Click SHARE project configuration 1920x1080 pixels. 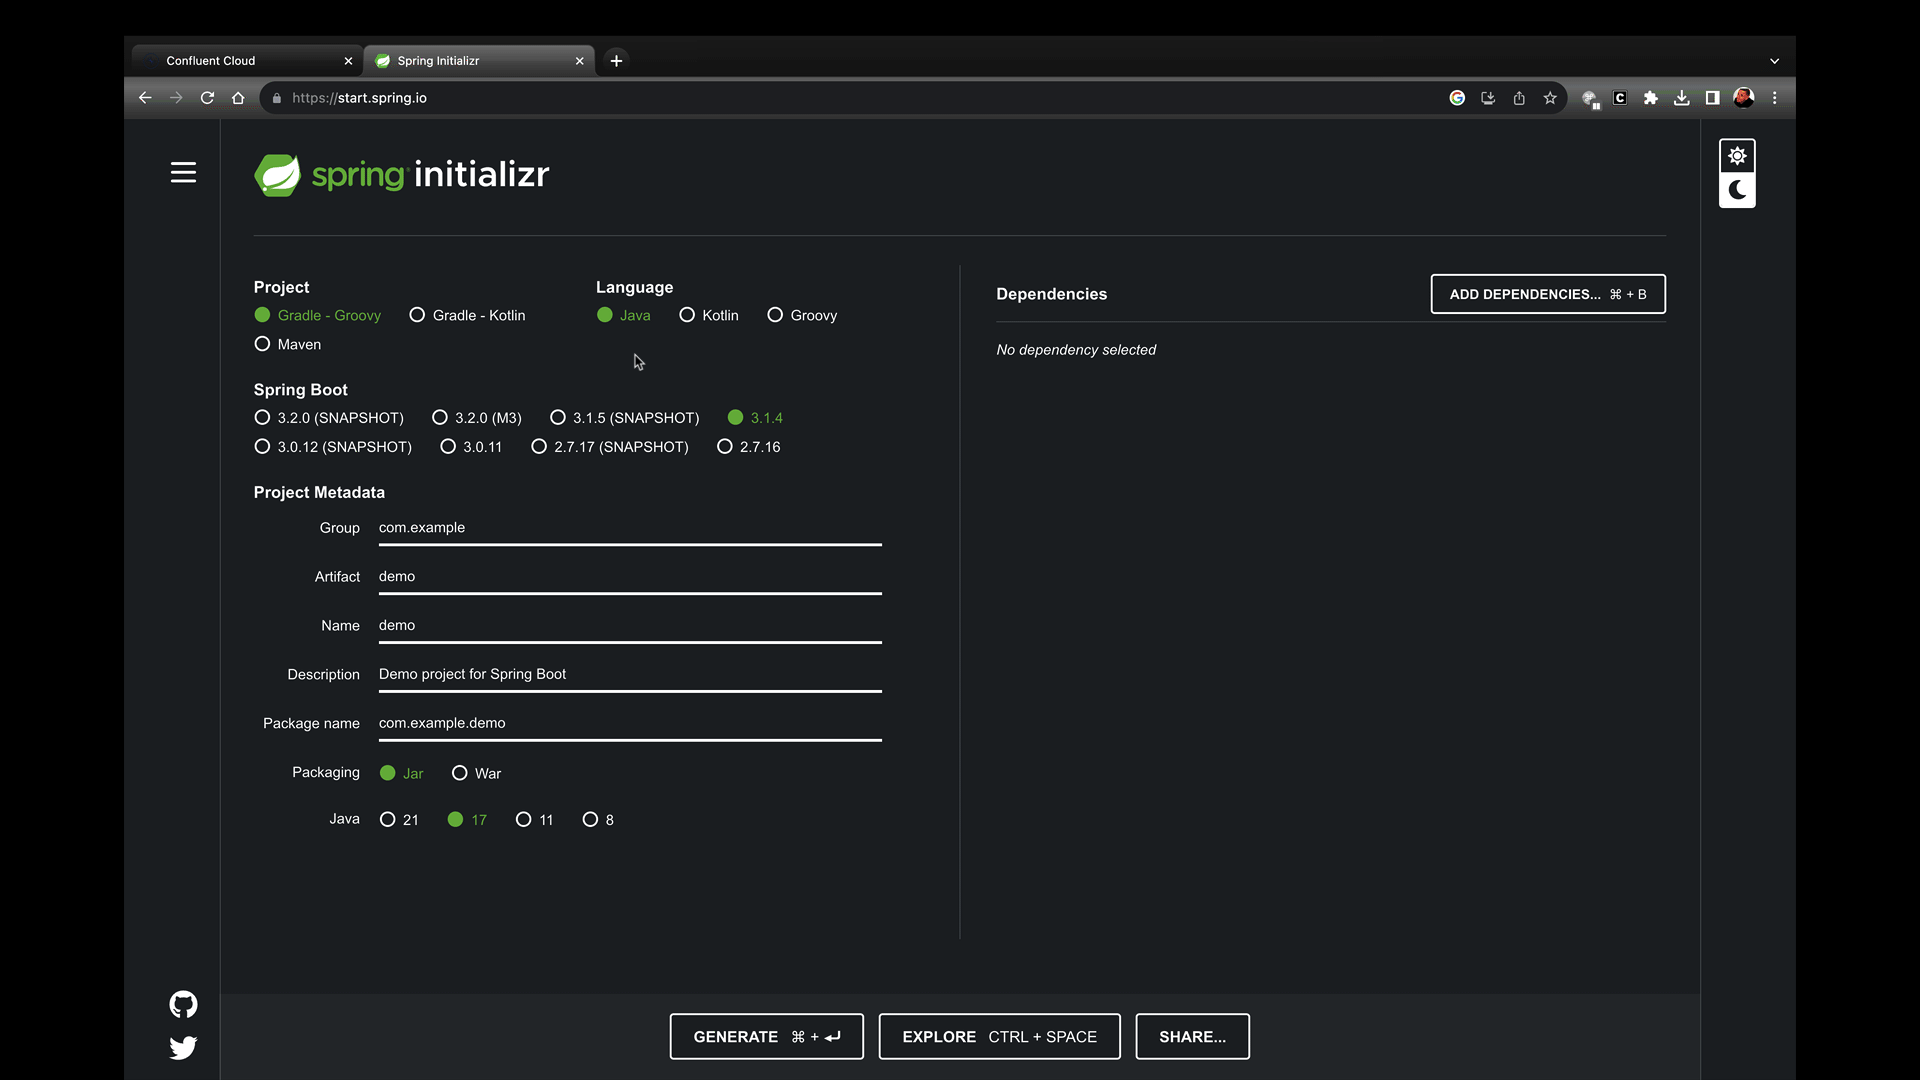pos(1192,1036)
